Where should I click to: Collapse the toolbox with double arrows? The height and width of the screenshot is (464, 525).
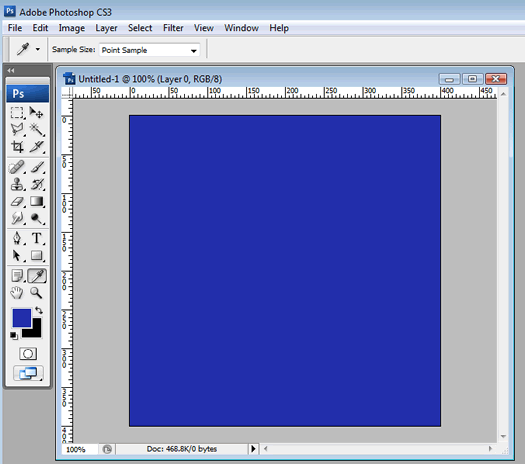pos(11,70)
